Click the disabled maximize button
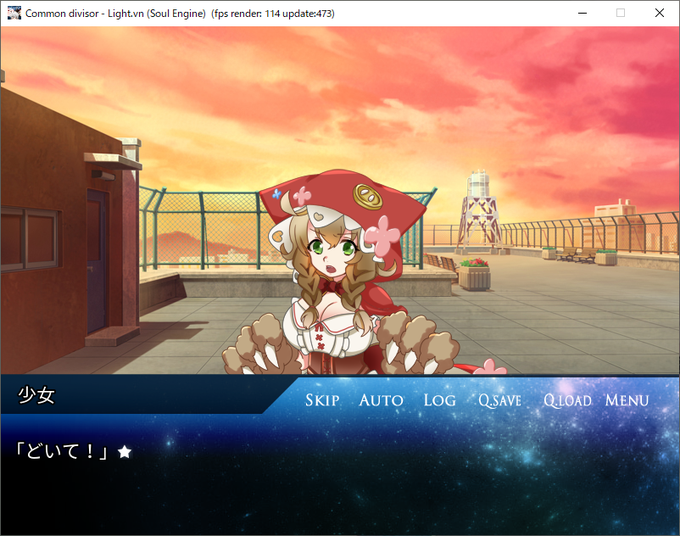This screenshot has width=680, height=536. pos(621,13)
